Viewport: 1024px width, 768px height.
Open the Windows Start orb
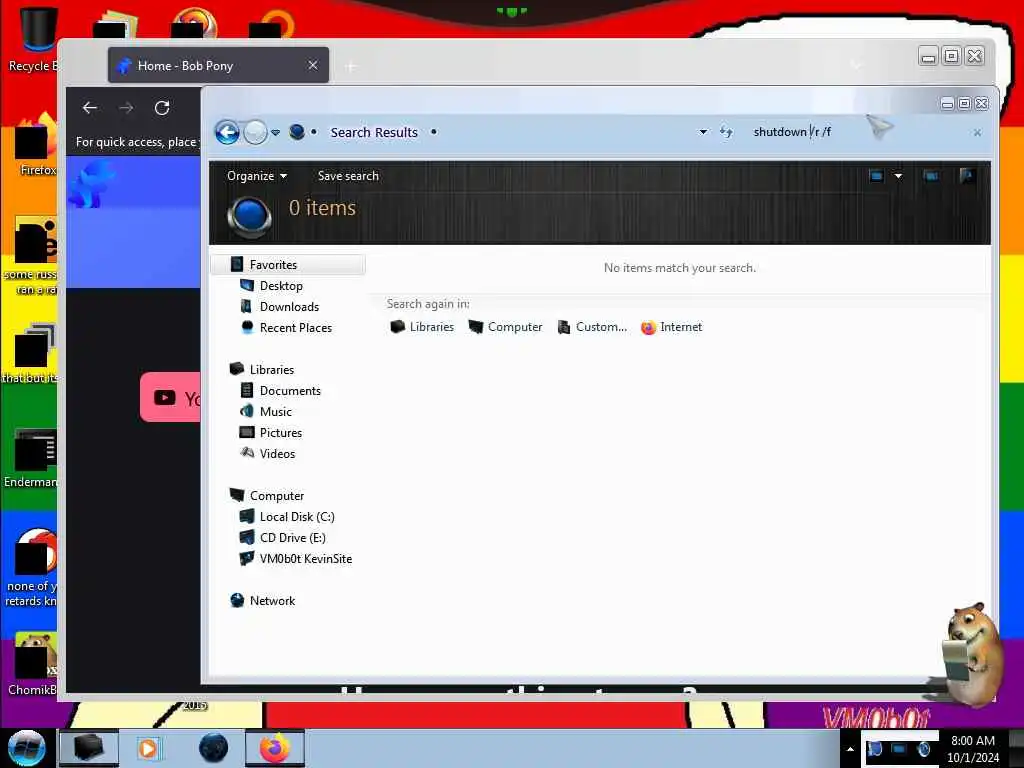tap(26, 748)
